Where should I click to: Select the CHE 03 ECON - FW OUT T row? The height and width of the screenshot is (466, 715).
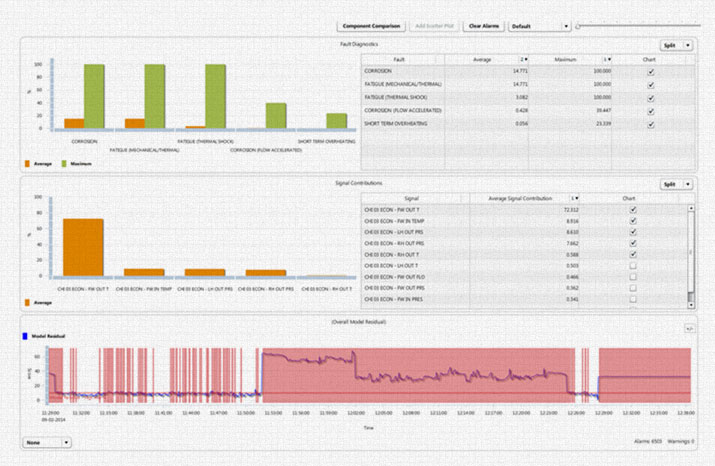click(524, 210)
